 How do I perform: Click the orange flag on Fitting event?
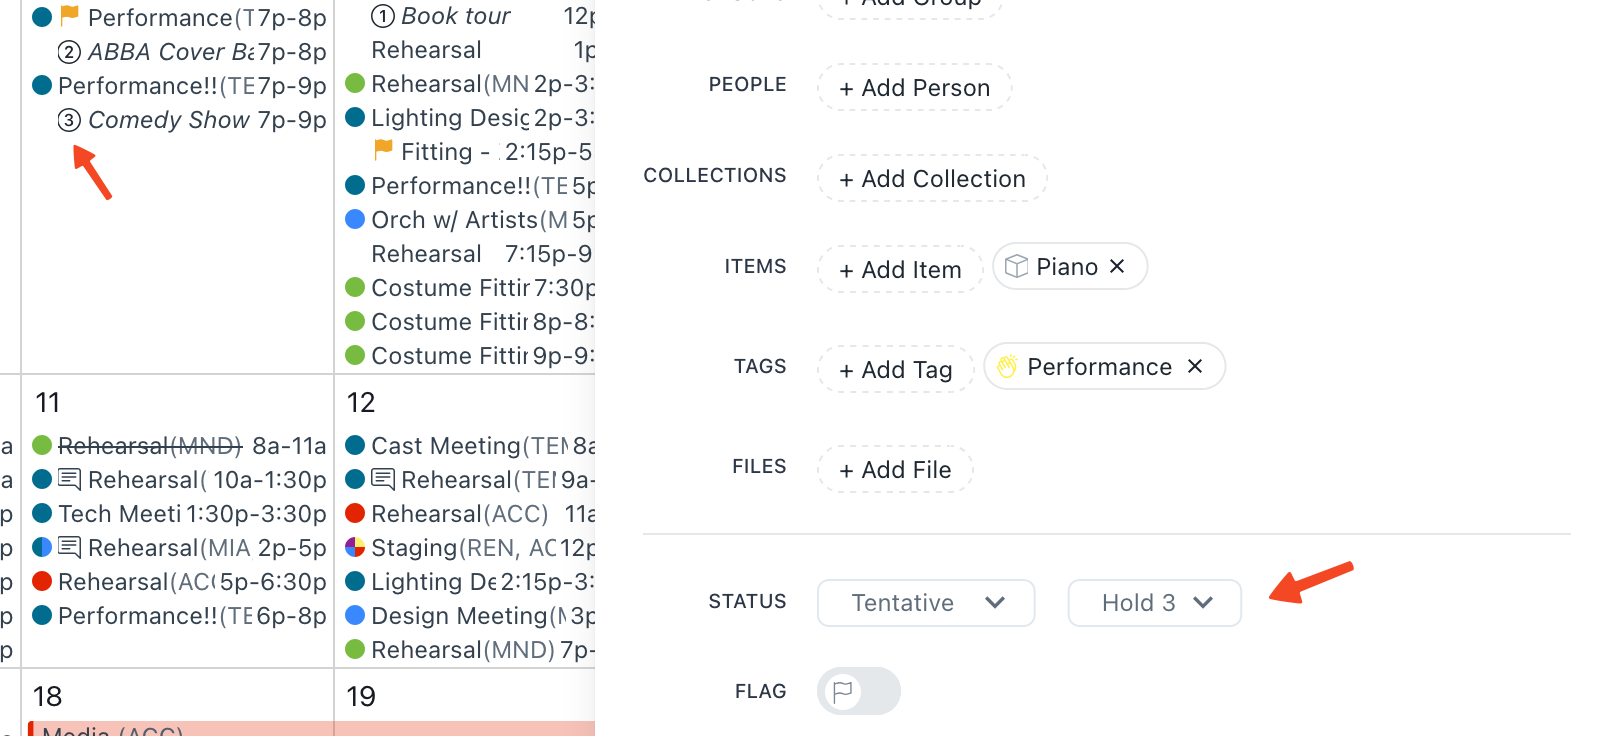tap(383, 150)
